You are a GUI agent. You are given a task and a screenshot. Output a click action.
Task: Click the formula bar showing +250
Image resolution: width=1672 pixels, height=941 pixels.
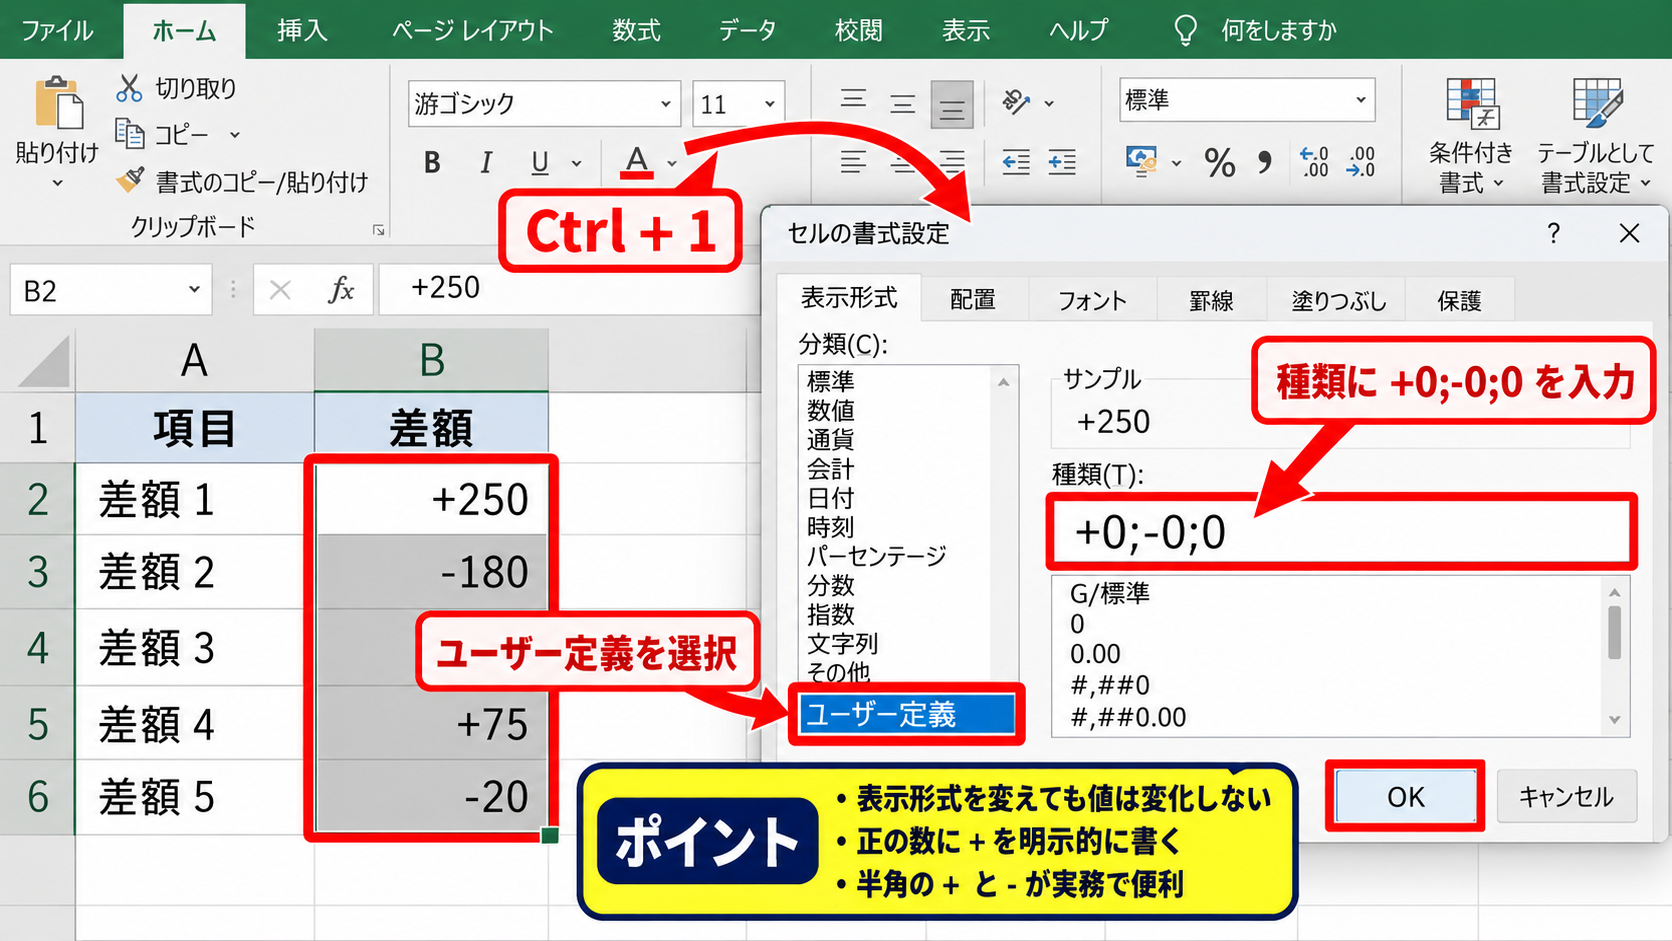[570, 289]
